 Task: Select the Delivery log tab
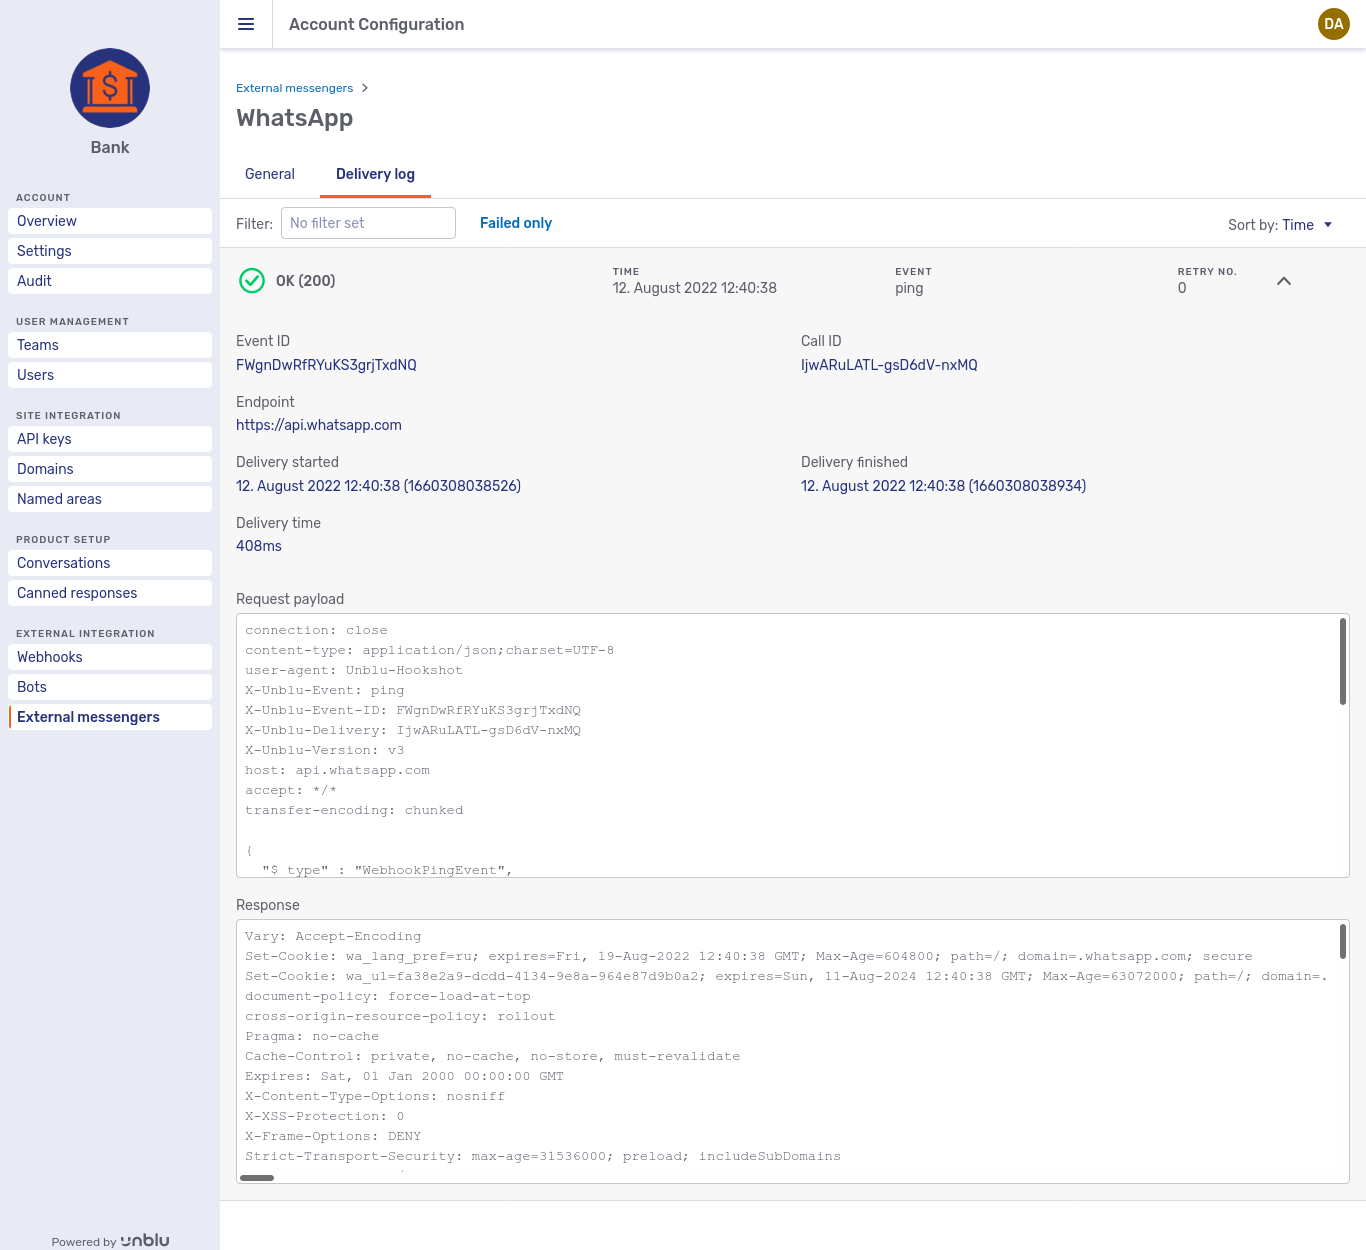point(375,174)
